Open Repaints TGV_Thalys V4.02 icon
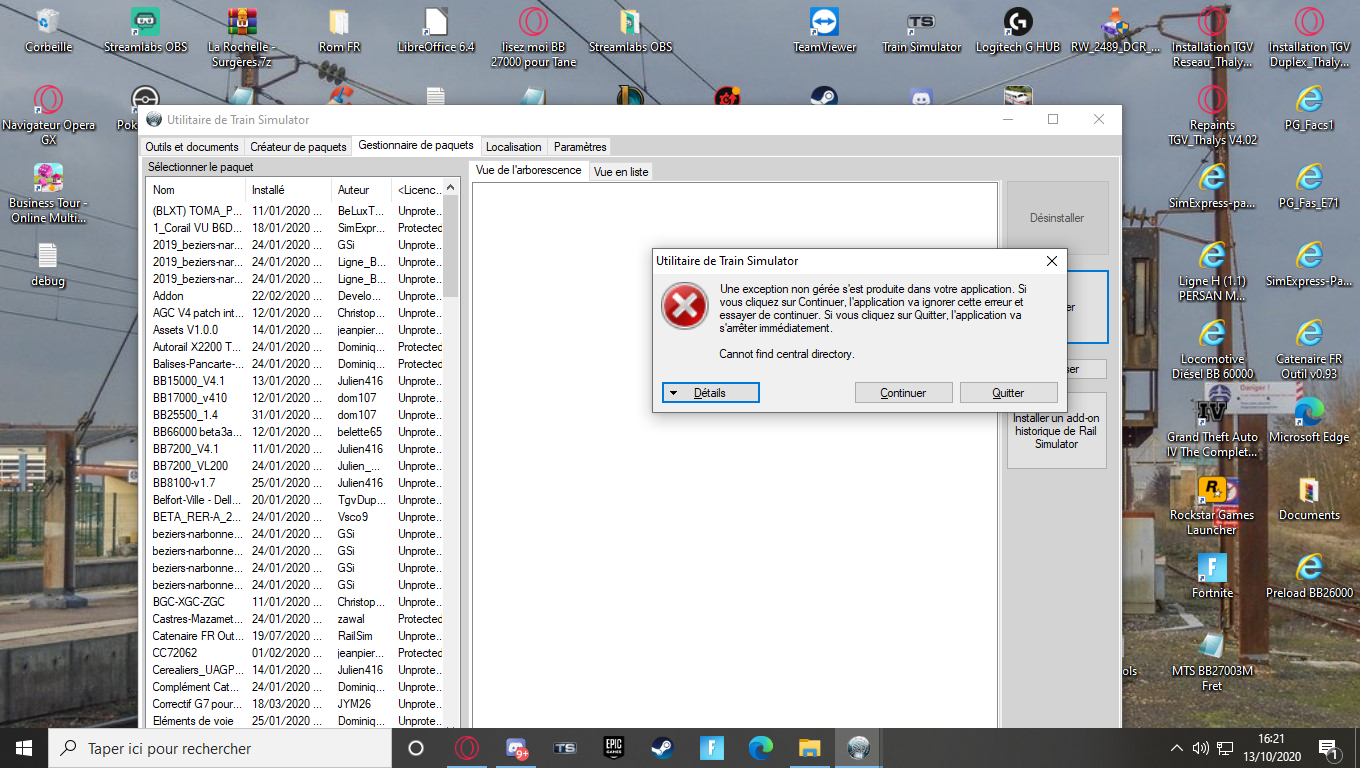Viewport: 1360px width, 768px height. tap(1212, 116)
